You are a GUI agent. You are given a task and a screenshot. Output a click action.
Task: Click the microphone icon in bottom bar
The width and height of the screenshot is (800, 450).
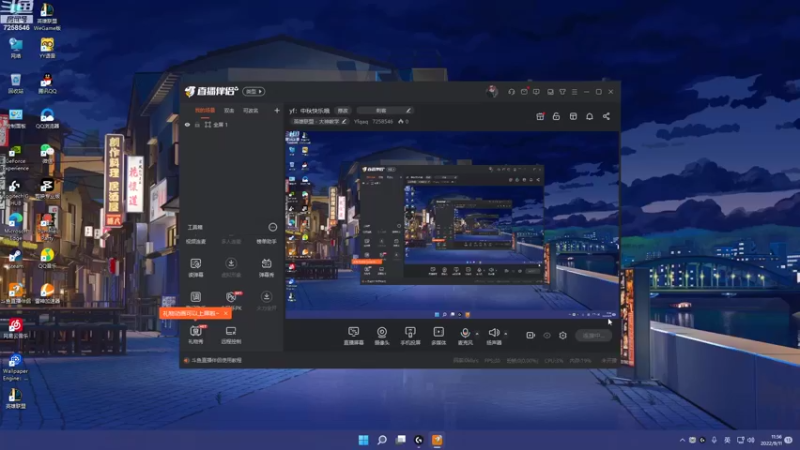coord(465,333)
